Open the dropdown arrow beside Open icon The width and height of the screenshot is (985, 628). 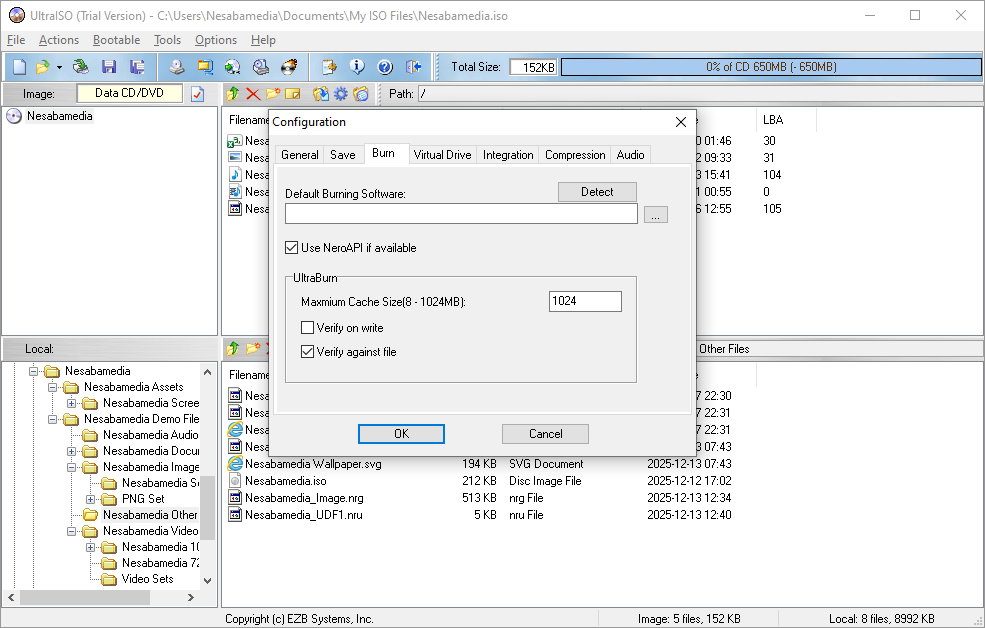point(59,67)
